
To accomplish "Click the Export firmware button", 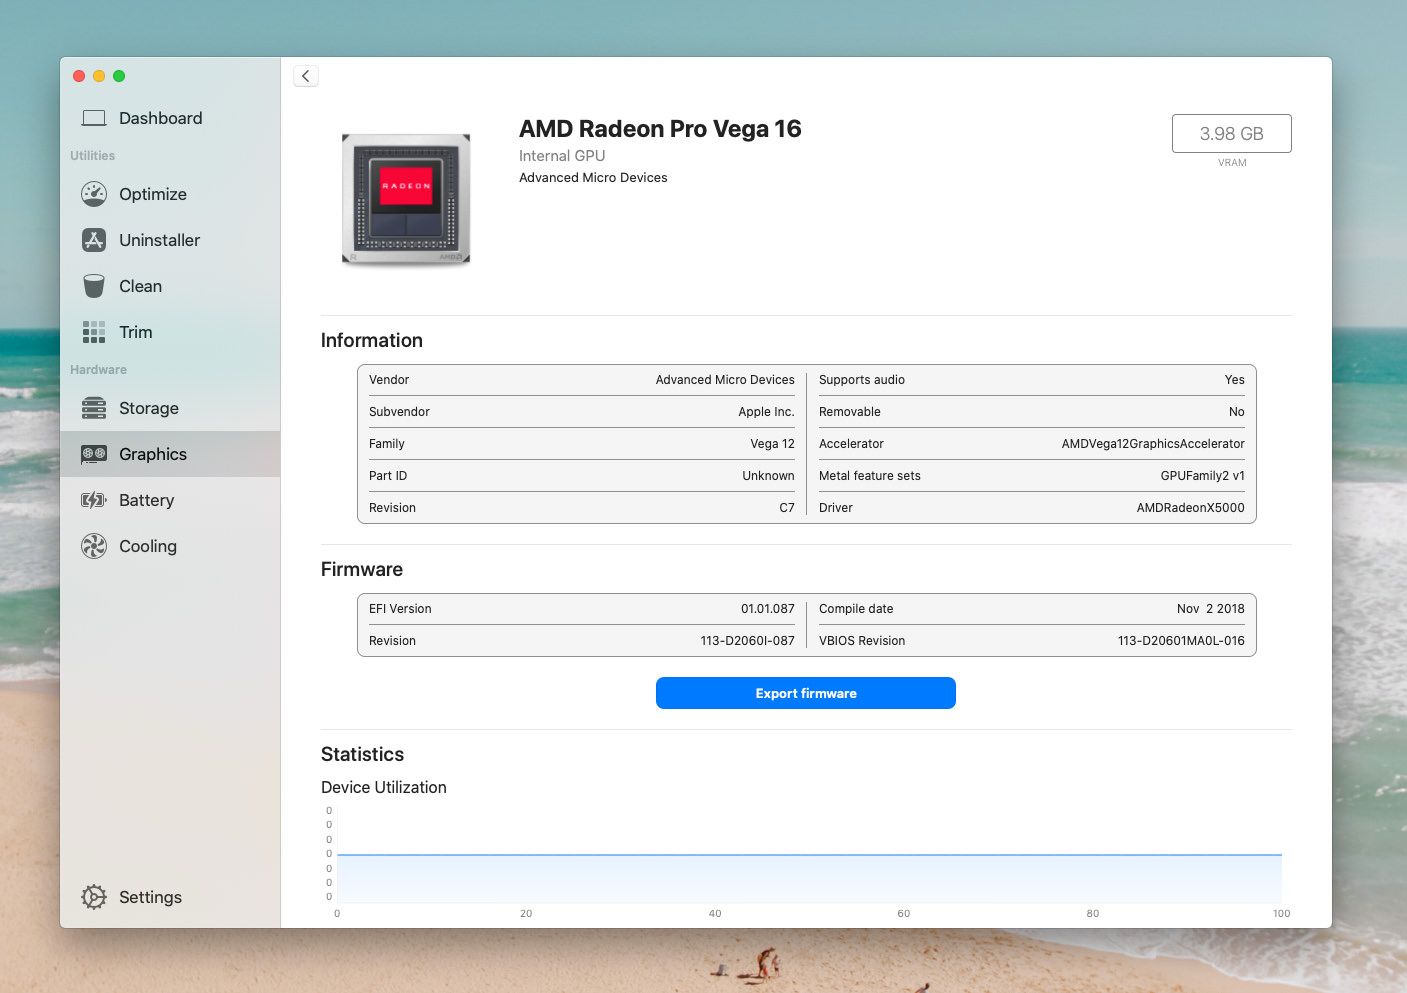I will (x=806, y=693).
